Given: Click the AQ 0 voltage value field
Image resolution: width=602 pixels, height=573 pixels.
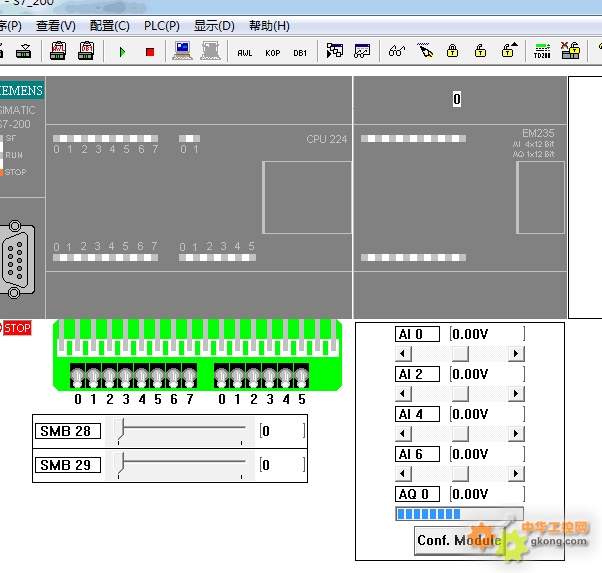Looking at the screenshot, I should 487,494.
